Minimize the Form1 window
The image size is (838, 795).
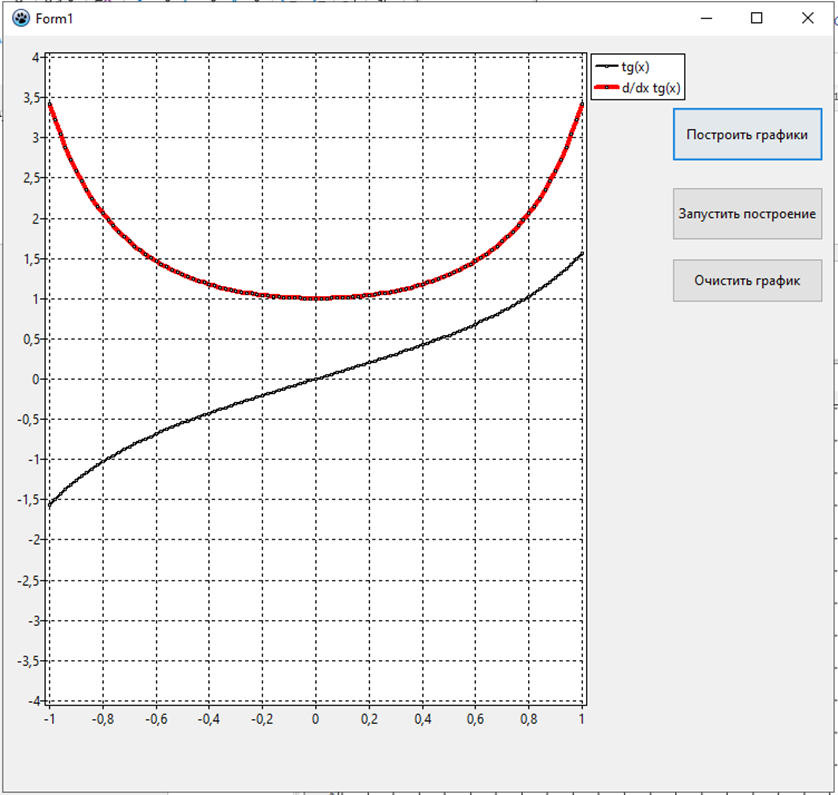pyautogui.click(x=706, y=18)
